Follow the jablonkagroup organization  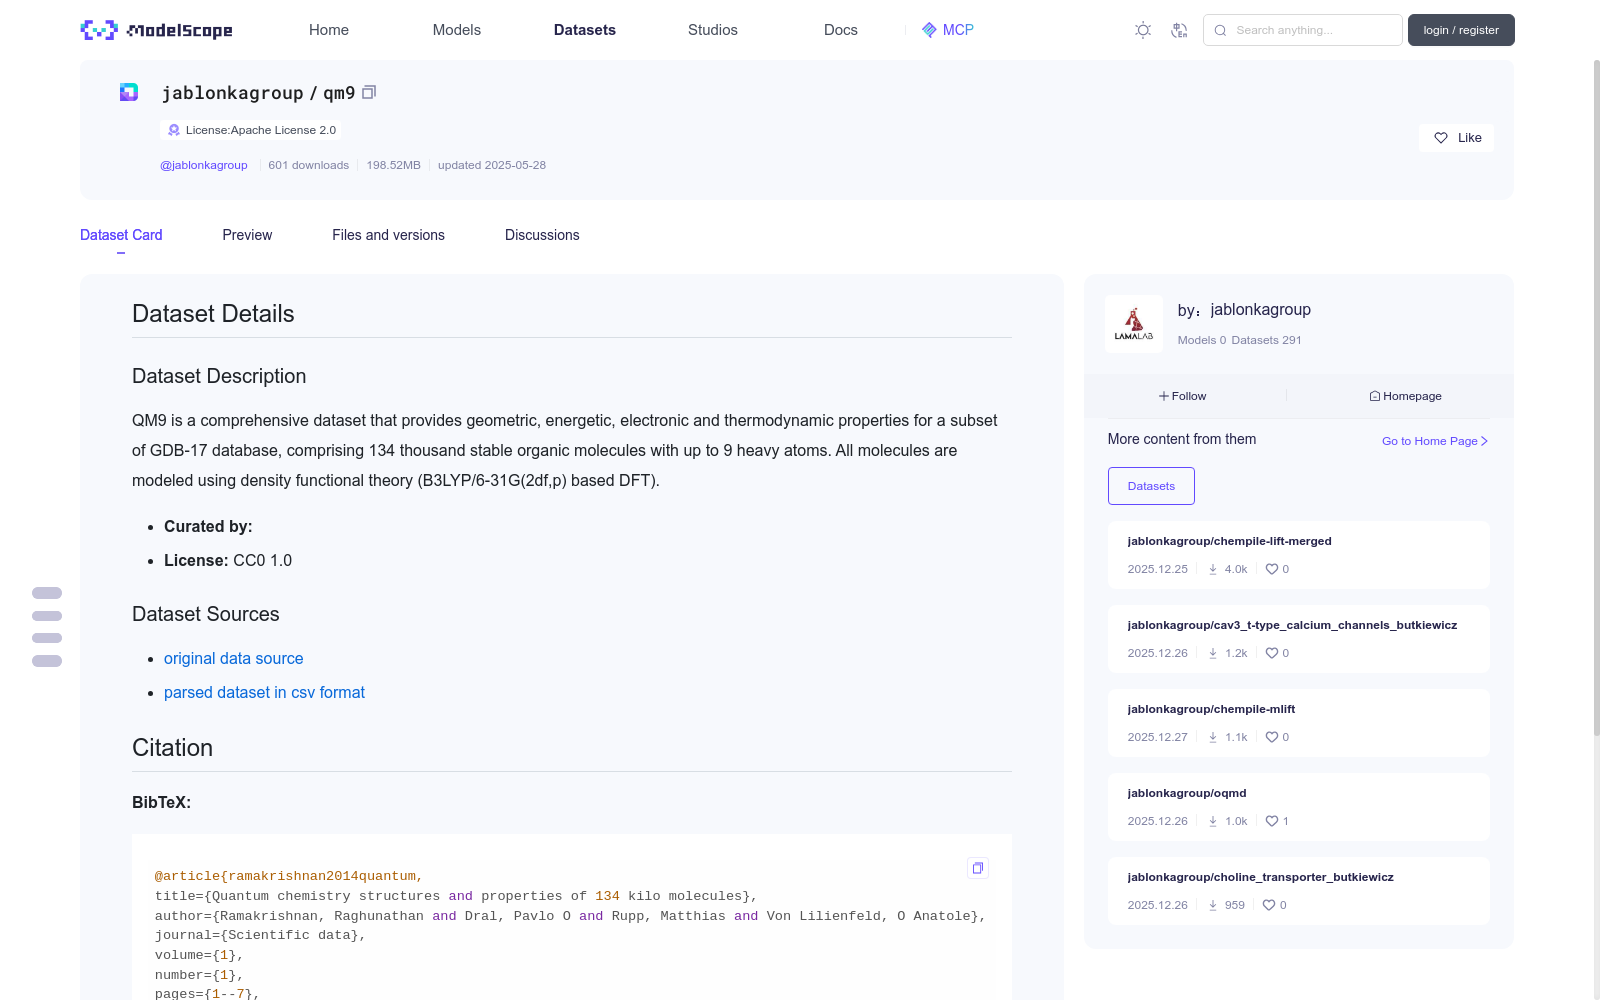[1183, 396]
